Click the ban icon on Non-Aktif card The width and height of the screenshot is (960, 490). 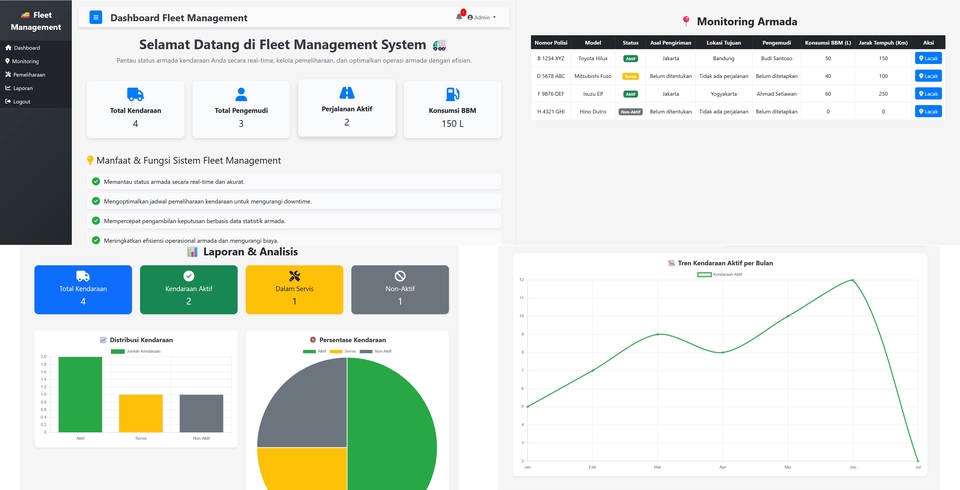[400, 276]
